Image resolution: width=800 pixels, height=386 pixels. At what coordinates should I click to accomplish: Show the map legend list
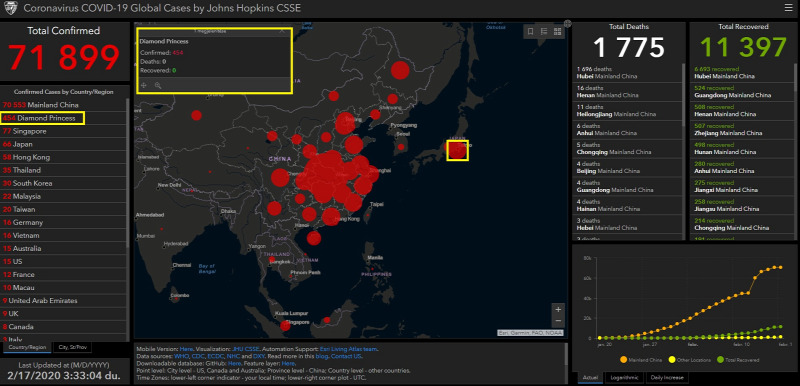(544, 32)
